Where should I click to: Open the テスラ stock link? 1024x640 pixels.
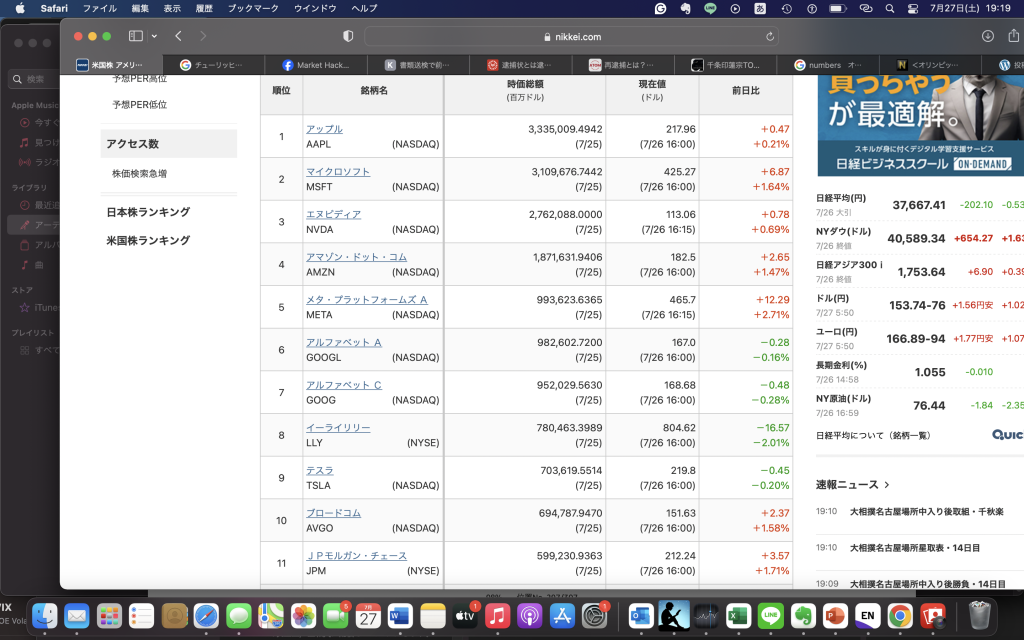[319, 470]
